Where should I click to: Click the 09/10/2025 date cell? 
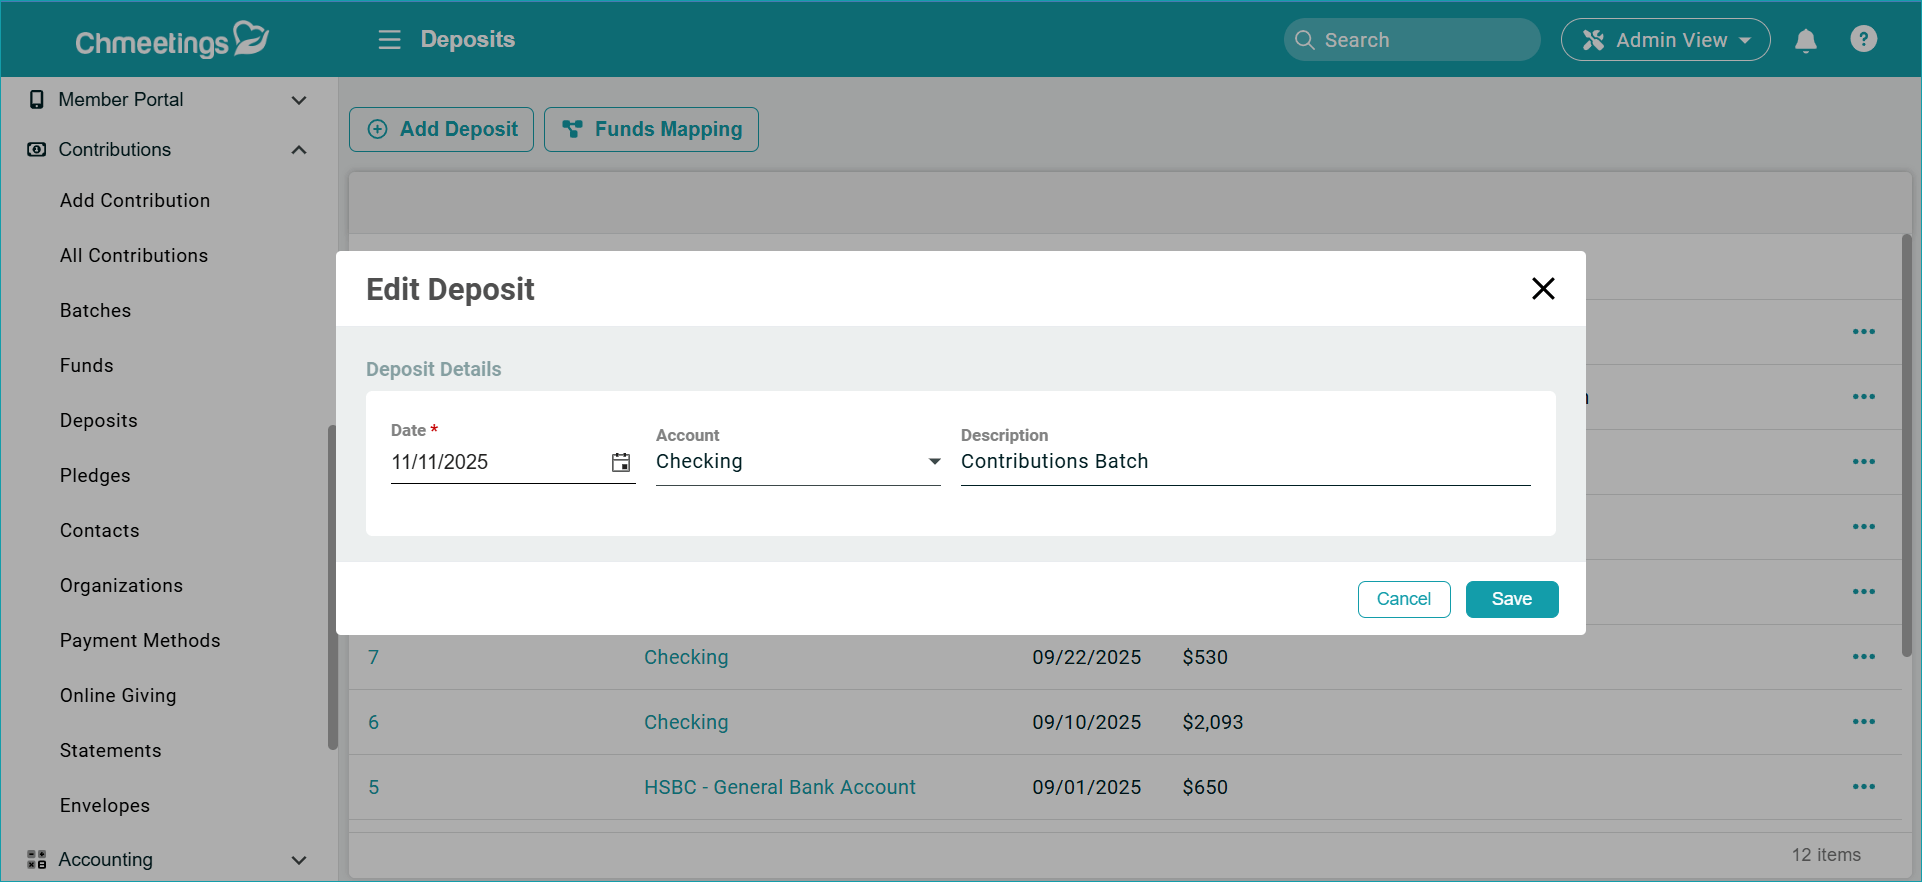click(x=1086, y=722)
